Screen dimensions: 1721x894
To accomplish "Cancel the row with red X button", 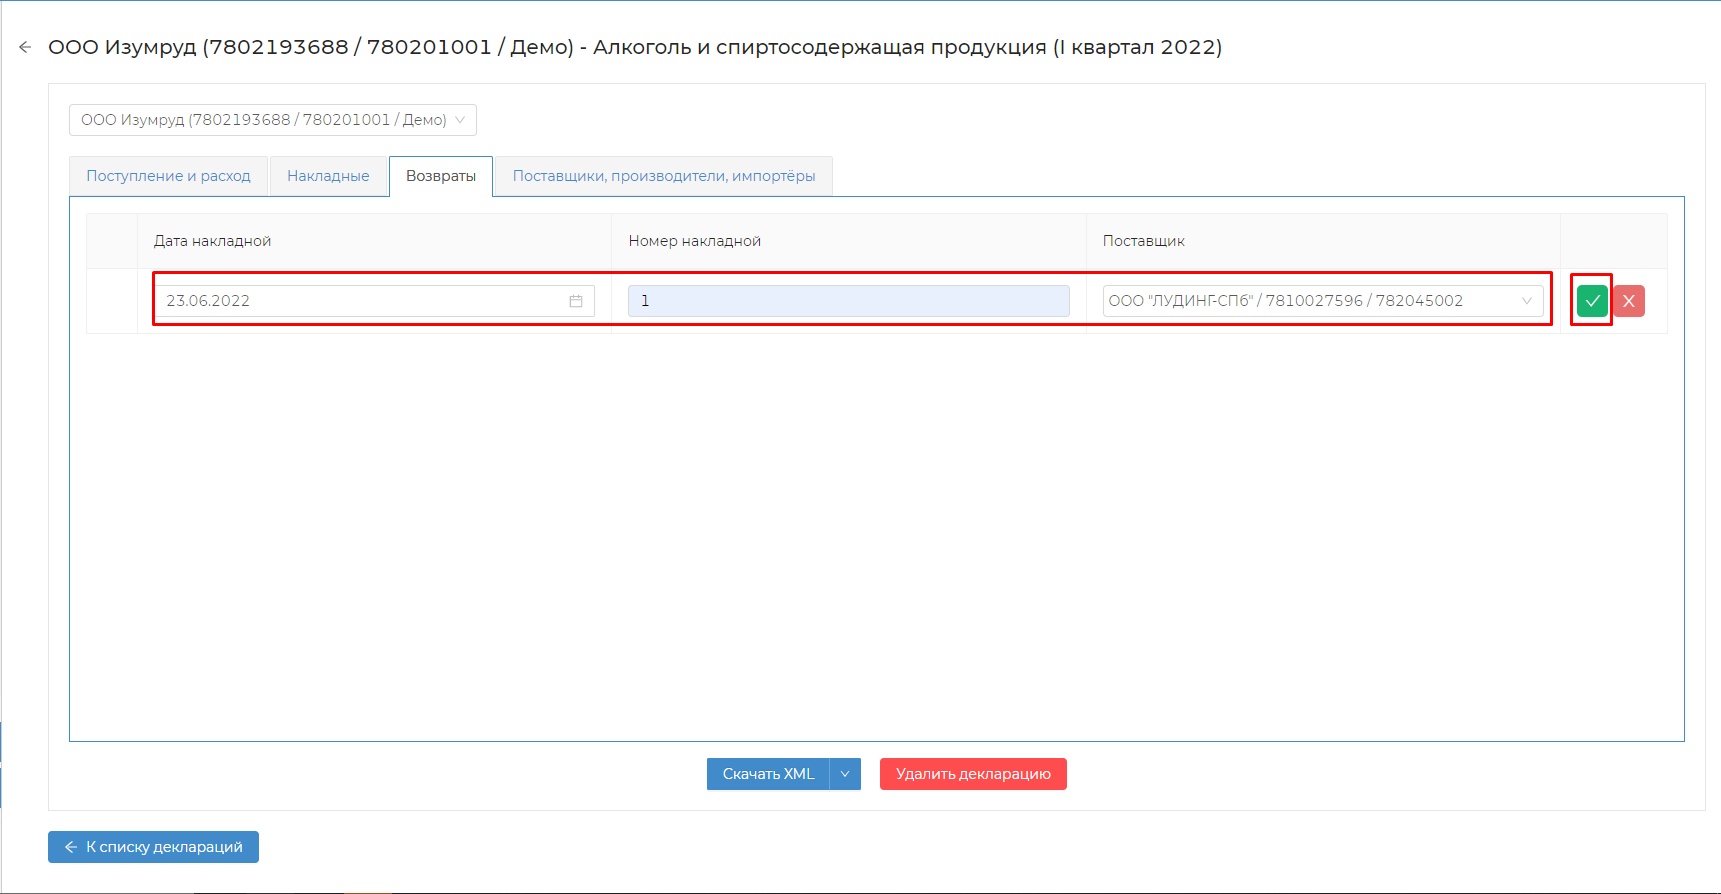I will click(1629, 301).
